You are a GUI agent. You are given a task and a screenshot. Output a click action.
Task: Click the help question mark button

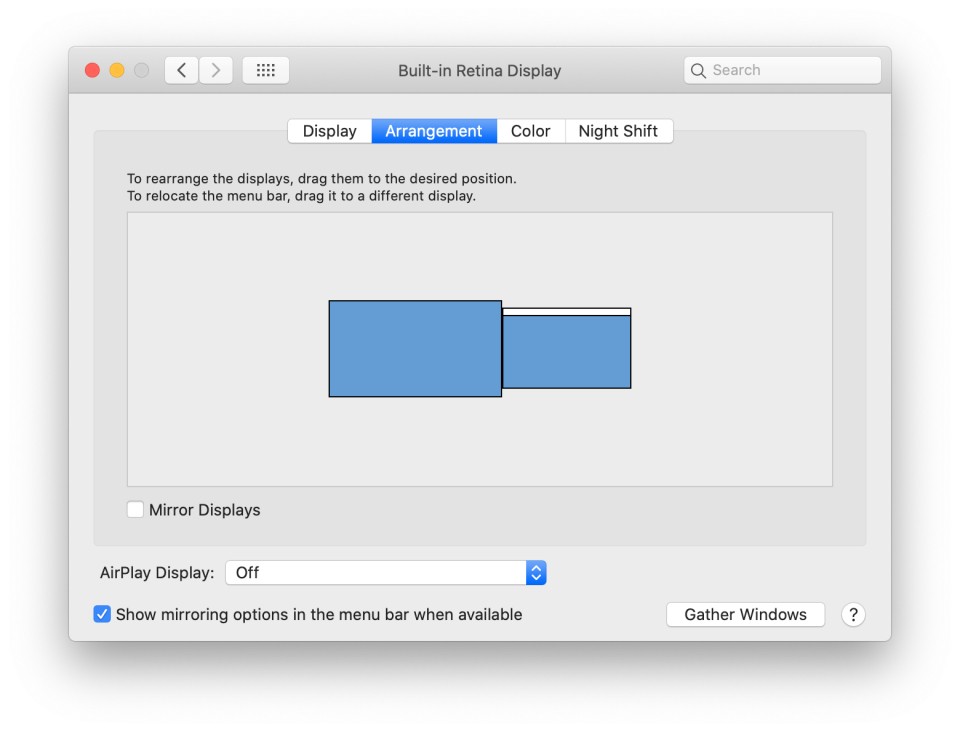point(852,615)
